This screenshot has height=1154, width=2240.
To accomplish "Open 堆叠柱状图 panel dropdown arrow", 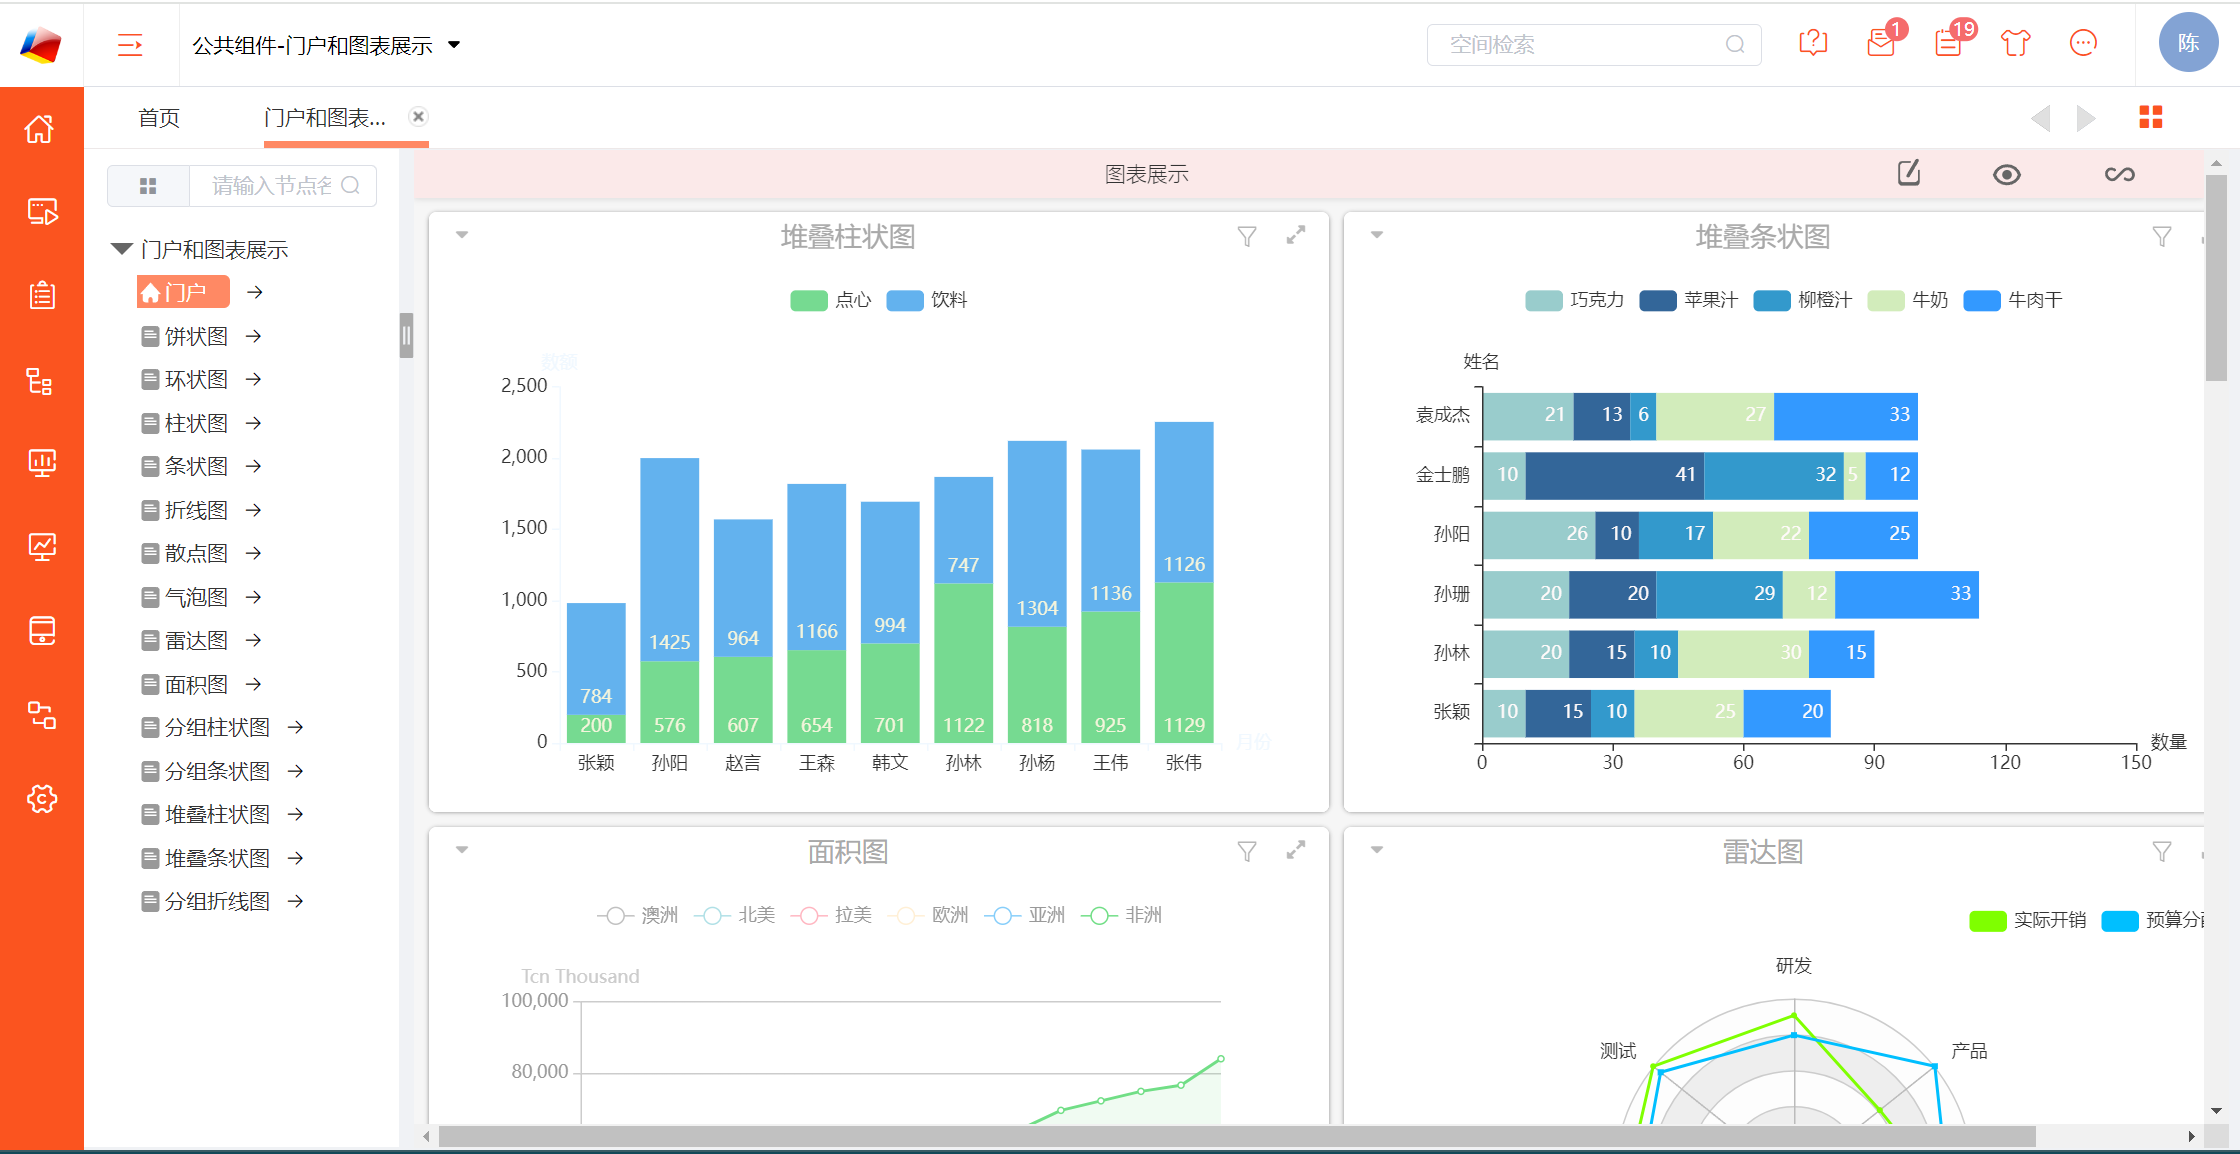I will pyautogui.click(x=462, y=235).
